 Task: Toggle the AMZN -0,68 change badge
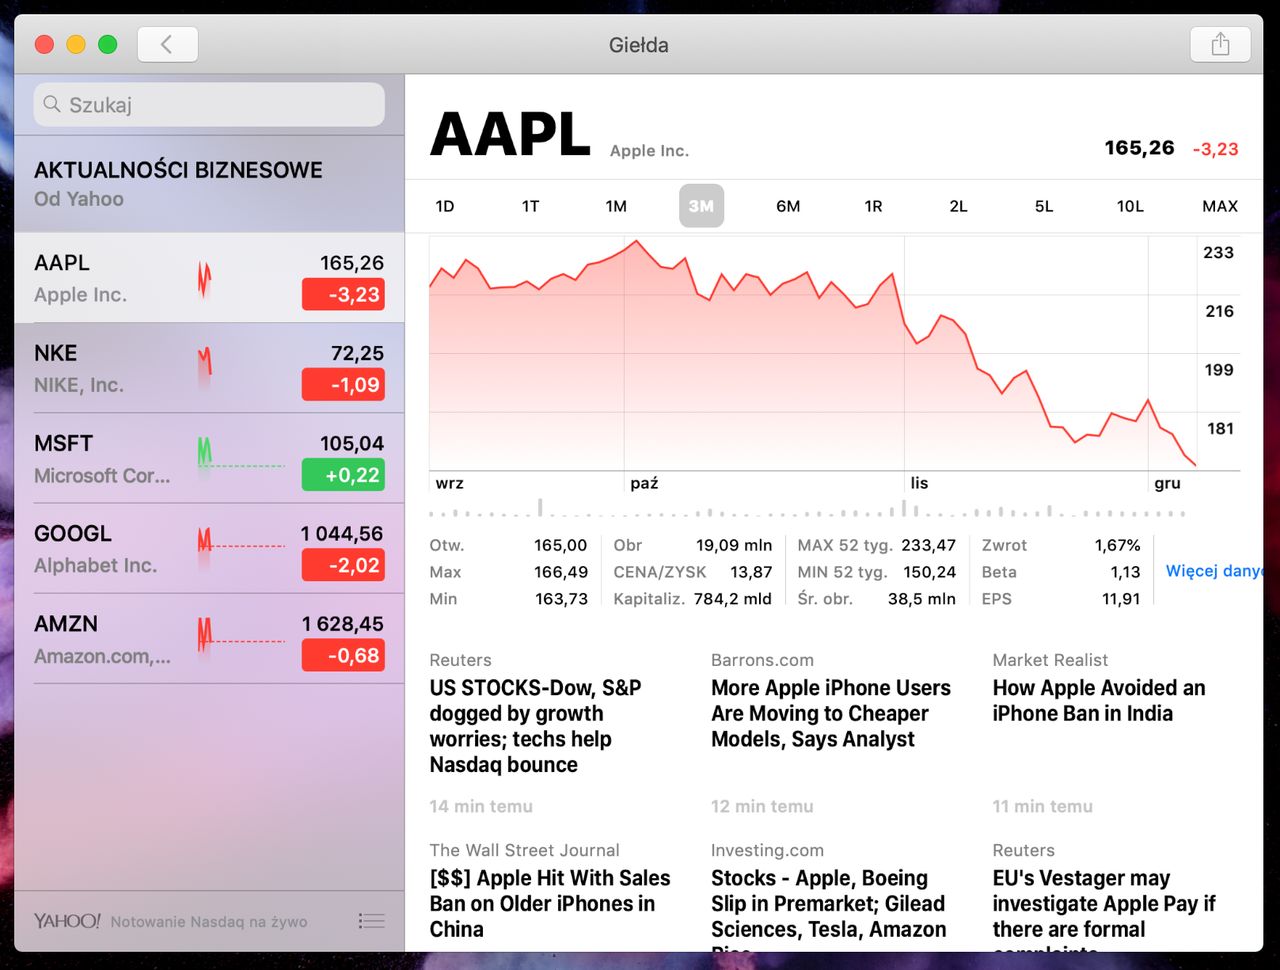tap(343, 656)
